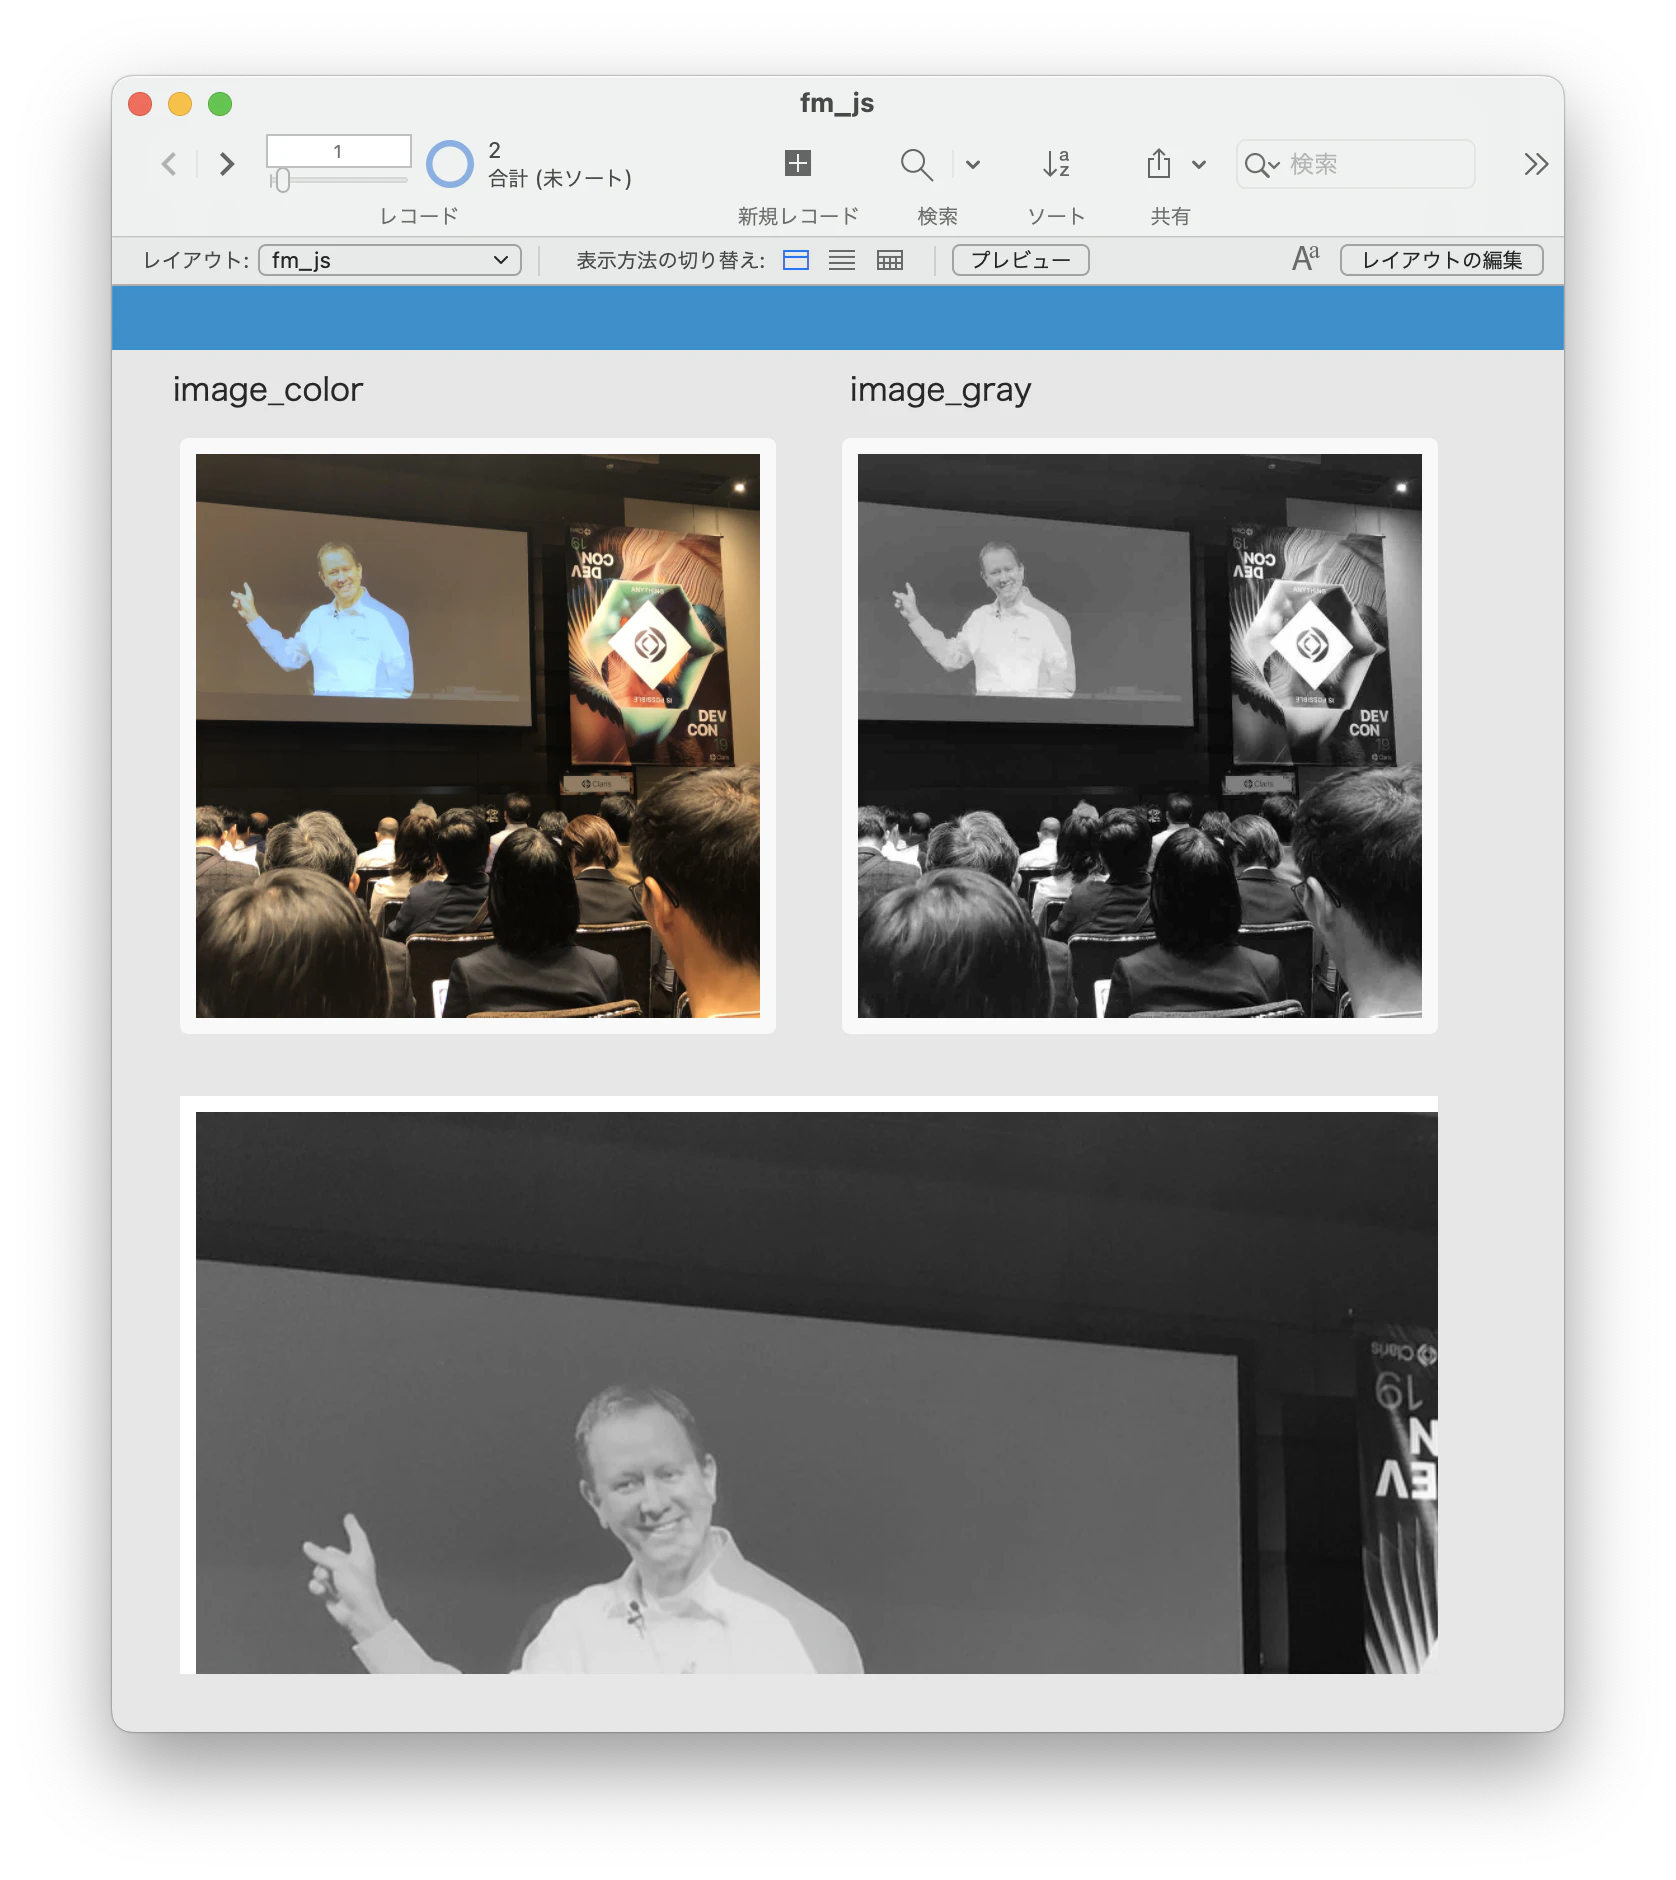Click the image_gray container photo
The height and width of the screenshot is (1880, 1676).
tap(1140, 736)
